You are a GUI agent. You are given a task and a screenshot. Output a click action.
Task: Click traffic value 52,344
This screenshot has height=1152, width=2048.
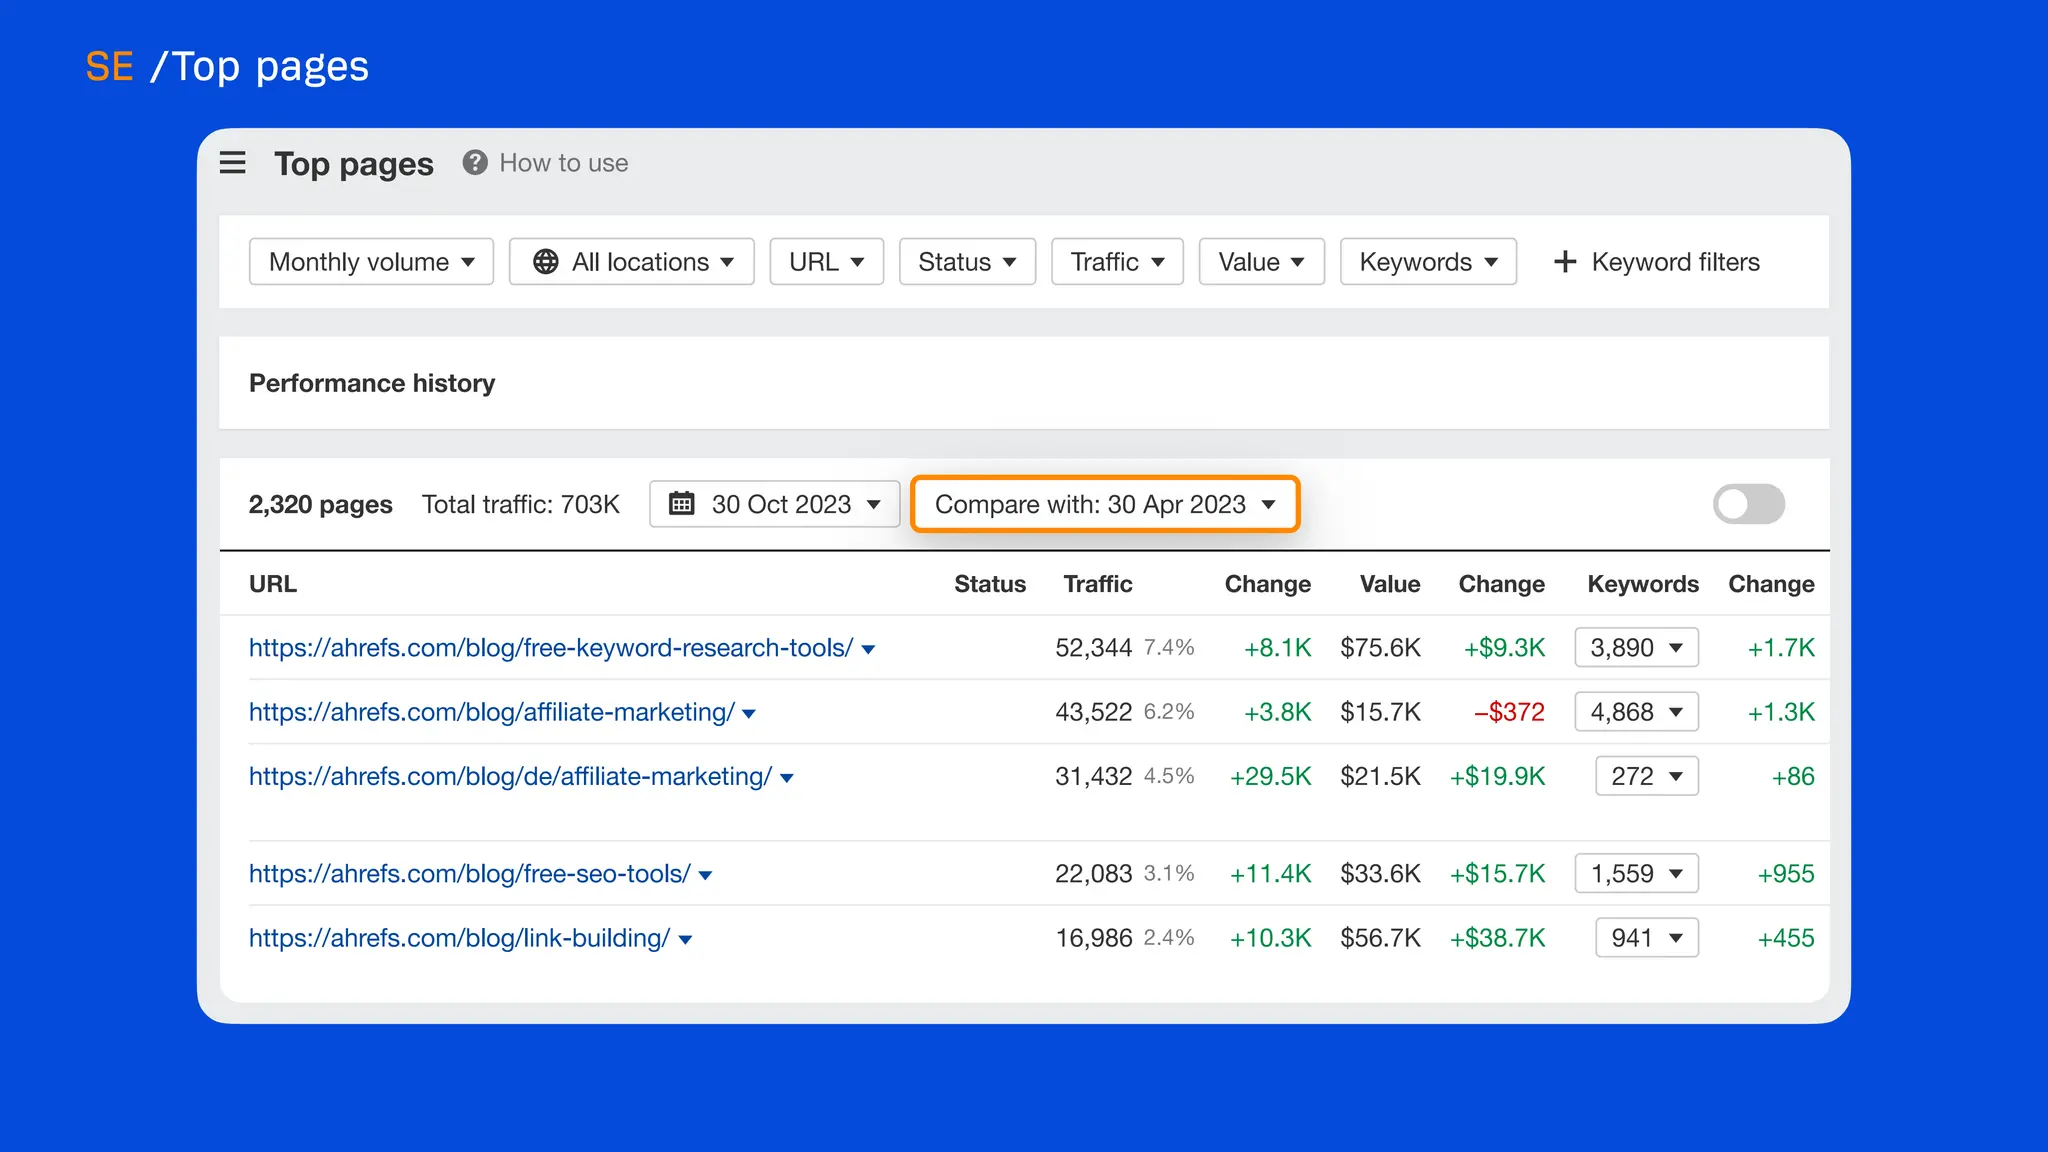tap(1094, 648)
